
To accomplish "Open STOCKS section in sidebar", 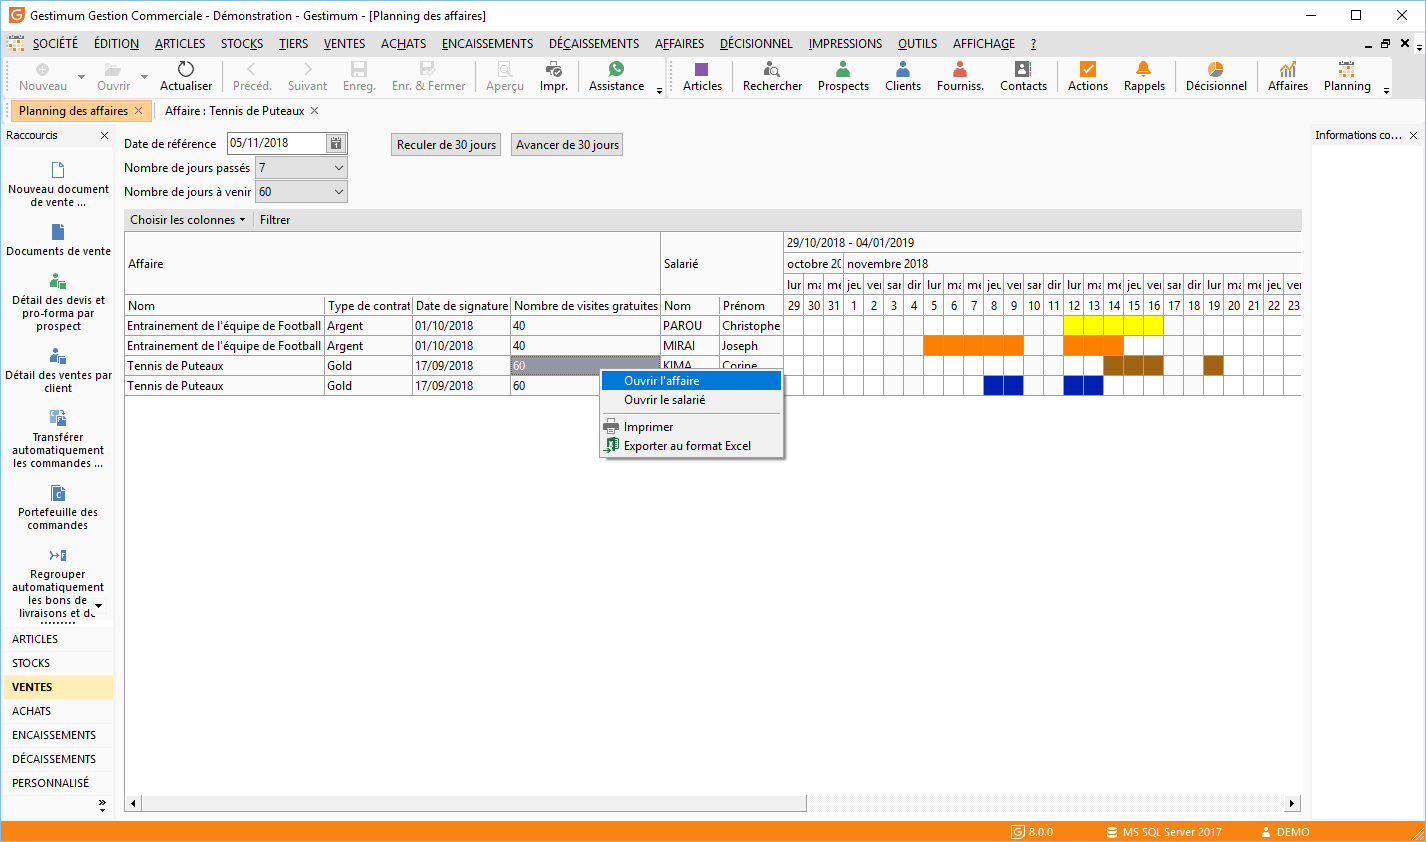I will click(58, 663).
